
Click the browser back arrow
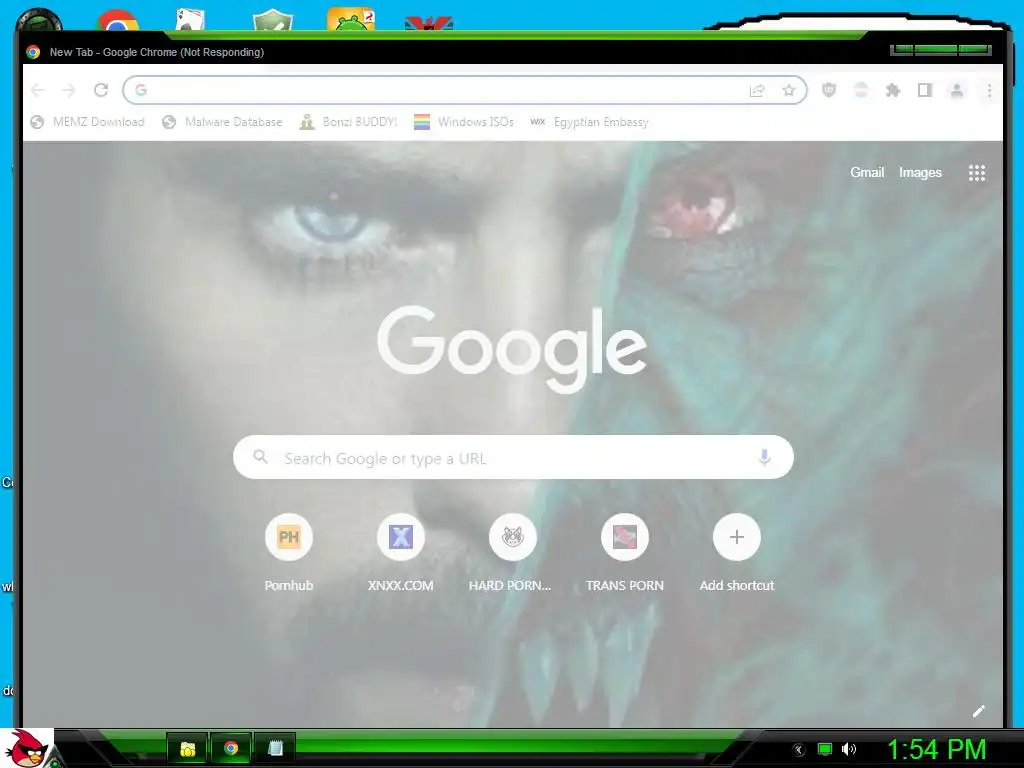pyautogui.click(x=38, y=90)
